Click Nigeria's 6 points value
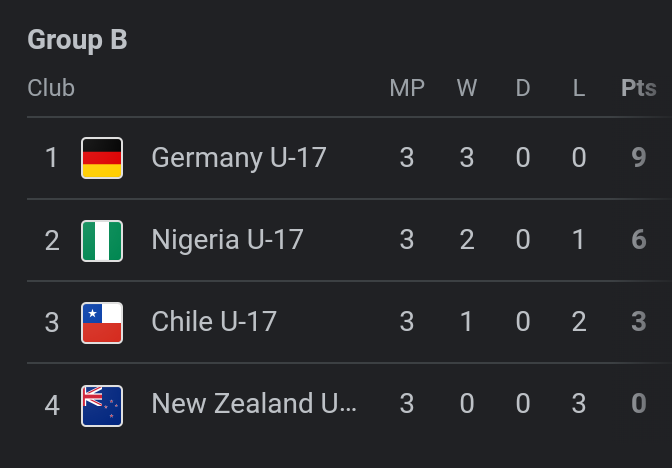Screen dimensions: 672x468 pyautogui.click(x=639, y=240)
